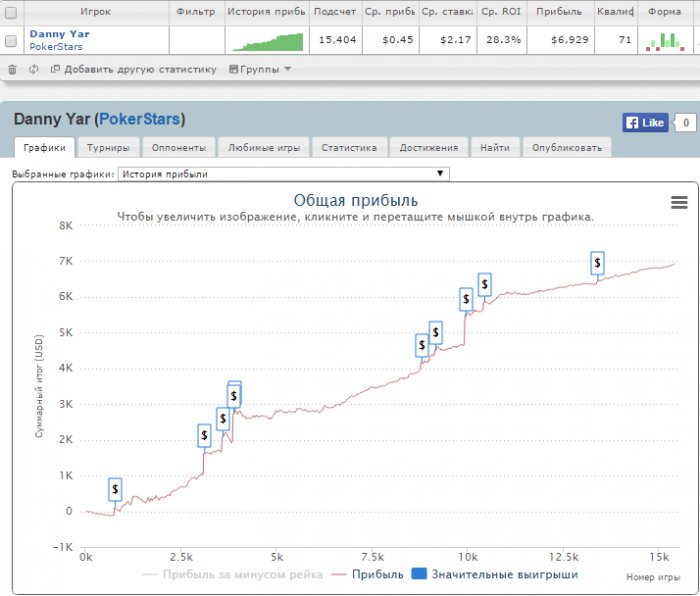This screenshot has width=700, height=596.
Task: Open the profit history sparkline chart
Action: tap(267, 41)
